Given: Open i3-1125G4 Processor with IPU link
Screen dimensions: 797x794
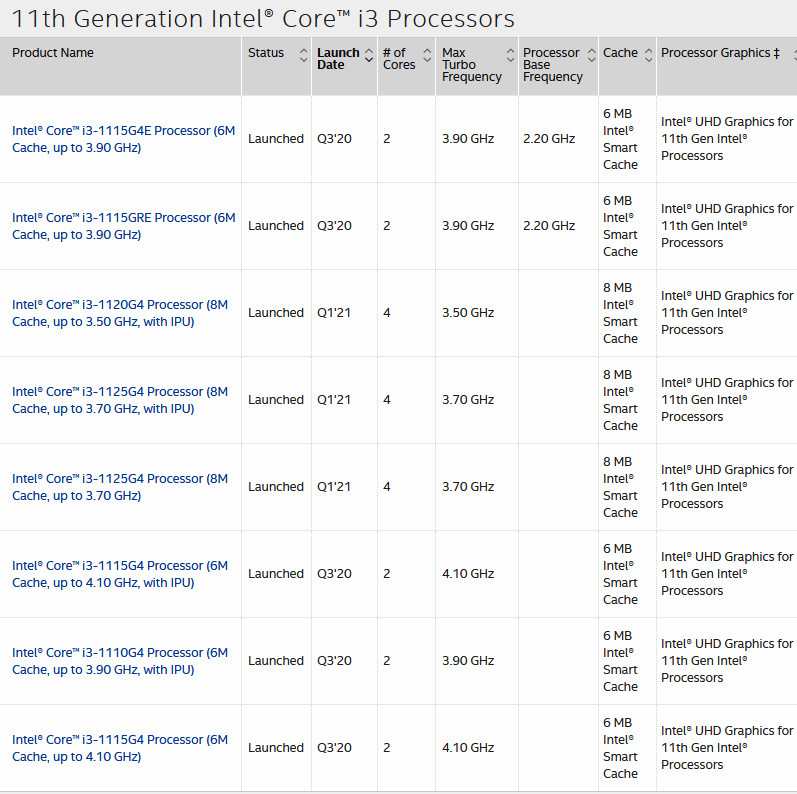Looking at the screenshot, I should pos(120,400).
